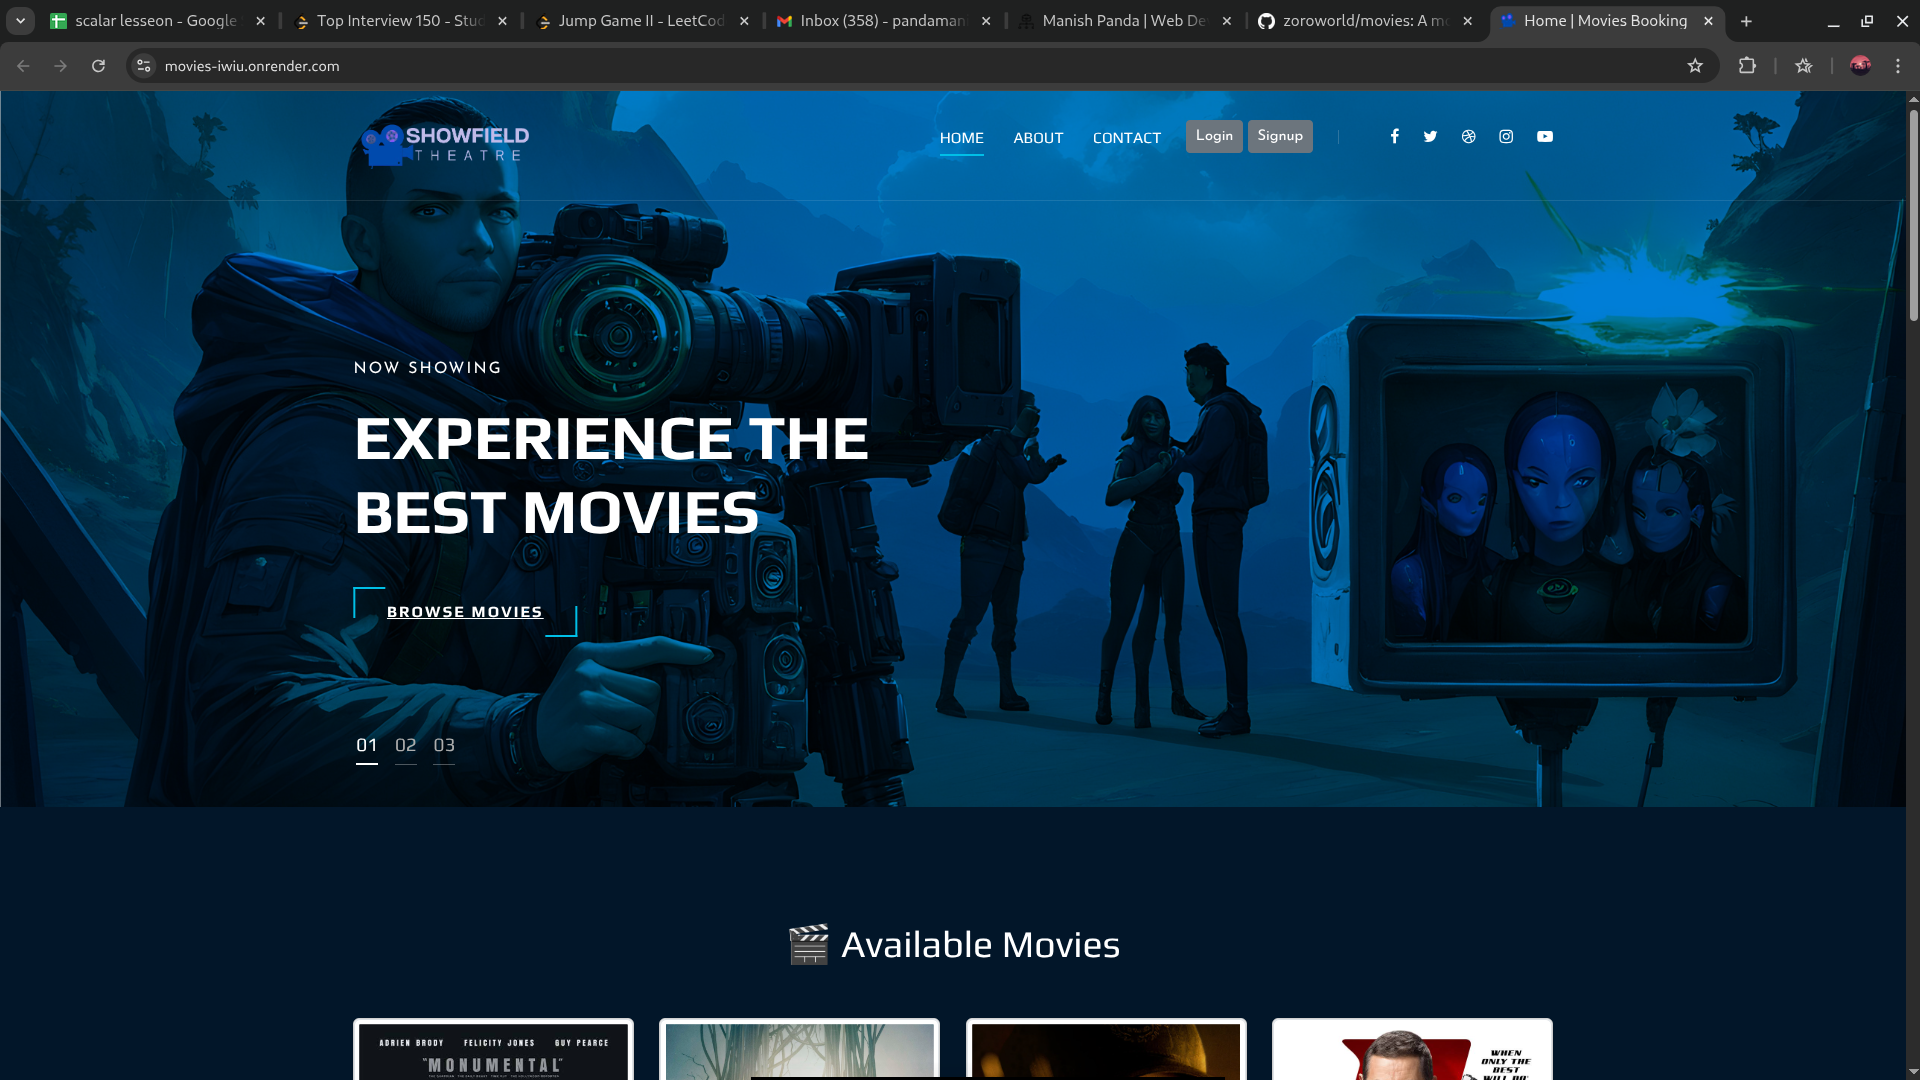Go to the CONTACT menu item
Screen dimensions: 1920x1080
1127,138
